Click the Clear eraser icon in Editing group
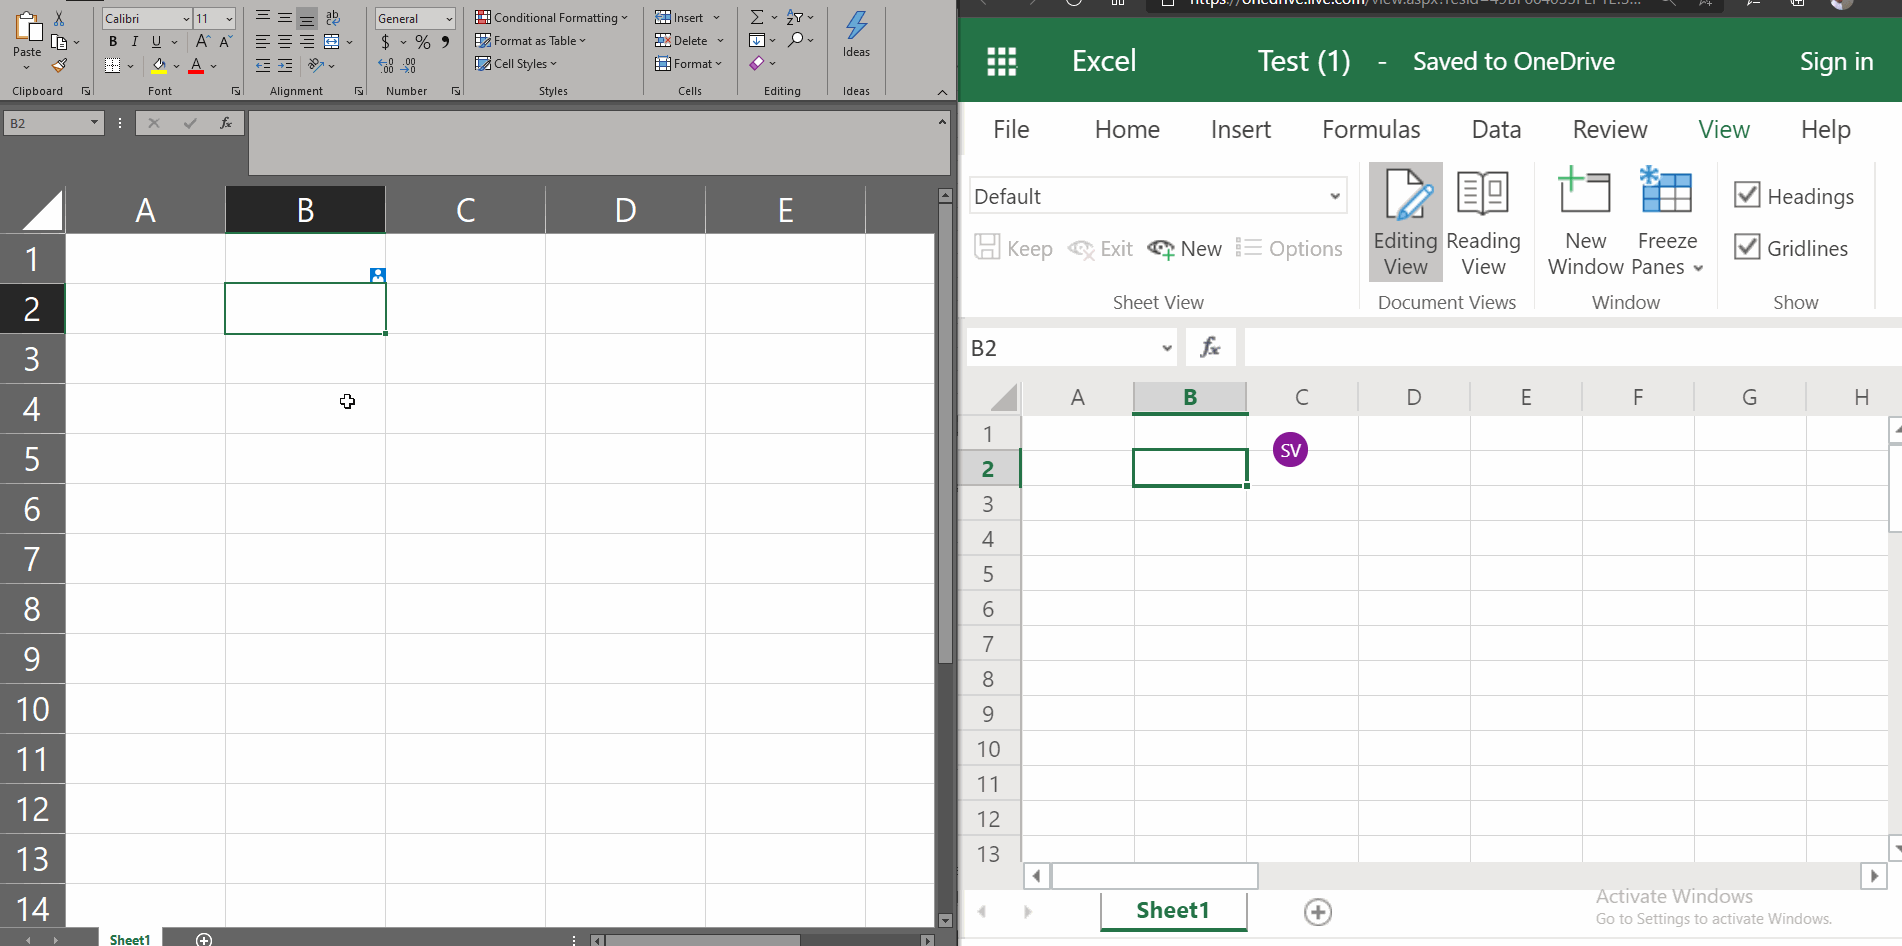The width and height of the screenshot is (1902, 946). (757, 64)
